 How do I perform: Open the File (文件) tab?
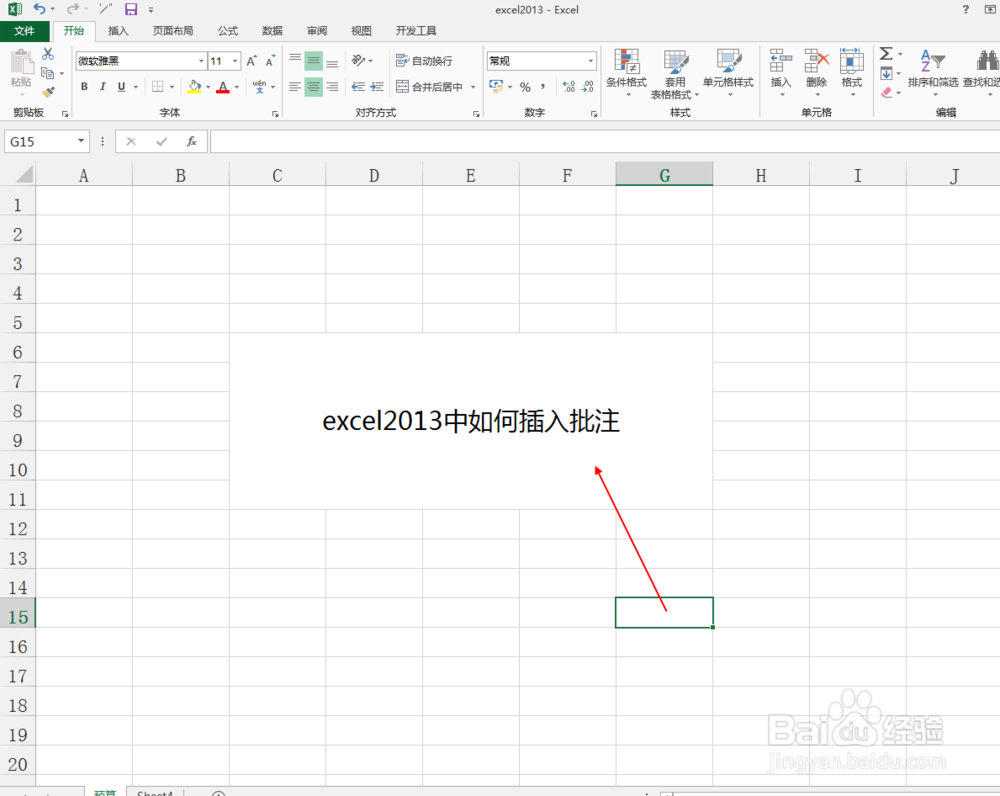(24, 31)
